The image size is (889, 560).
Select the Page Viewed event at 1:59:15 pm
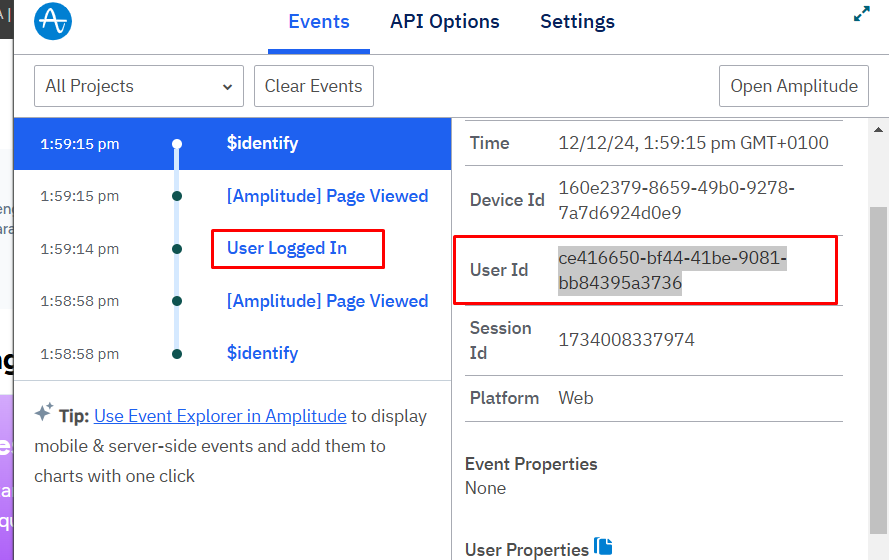327,196
